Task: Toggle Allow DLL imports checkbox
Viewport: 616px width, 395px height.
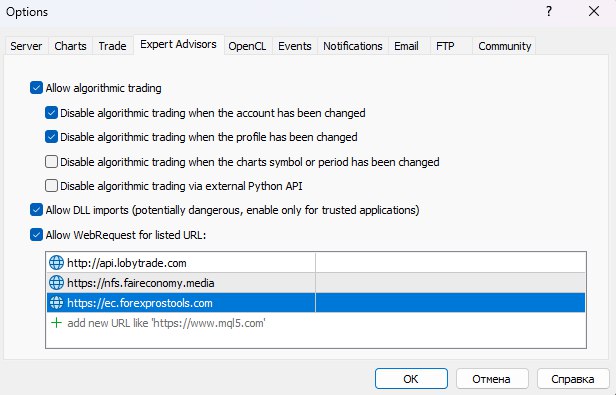Action: point(36,210)
